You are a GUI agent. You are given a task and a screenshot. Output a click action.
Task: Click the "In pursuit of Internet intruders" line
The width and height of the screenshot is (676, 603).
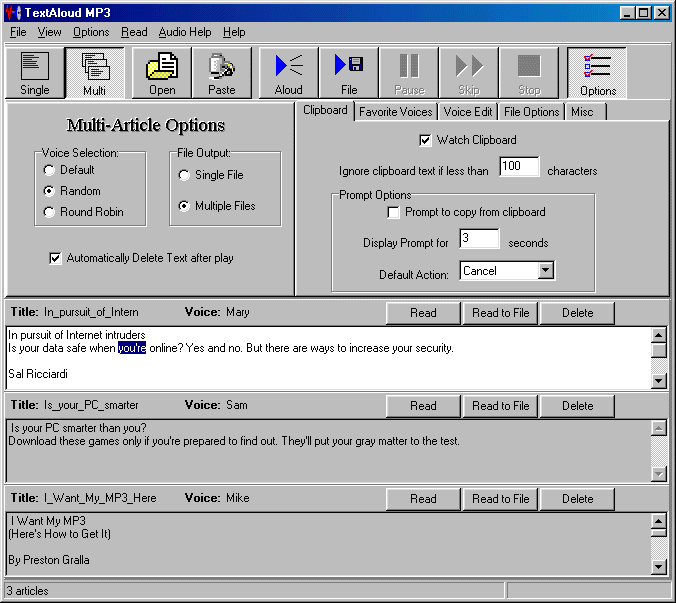coord(77,335)
